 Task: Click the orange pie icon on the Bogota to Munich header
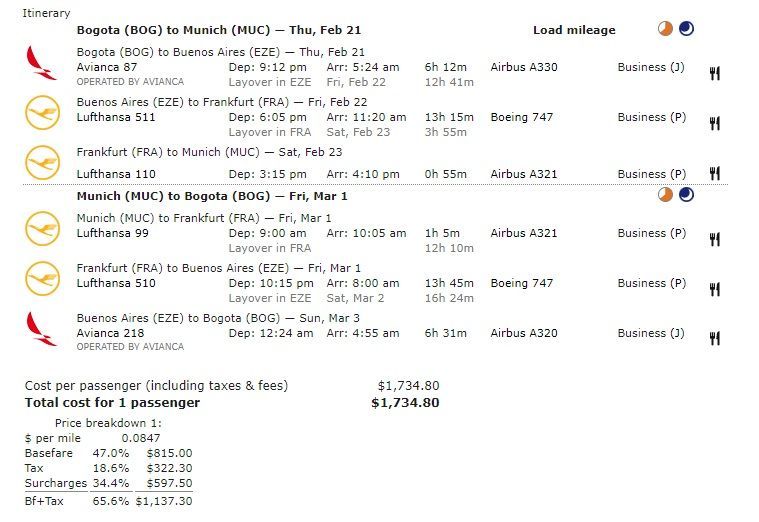pyautogui.click(x=666, y=29)
